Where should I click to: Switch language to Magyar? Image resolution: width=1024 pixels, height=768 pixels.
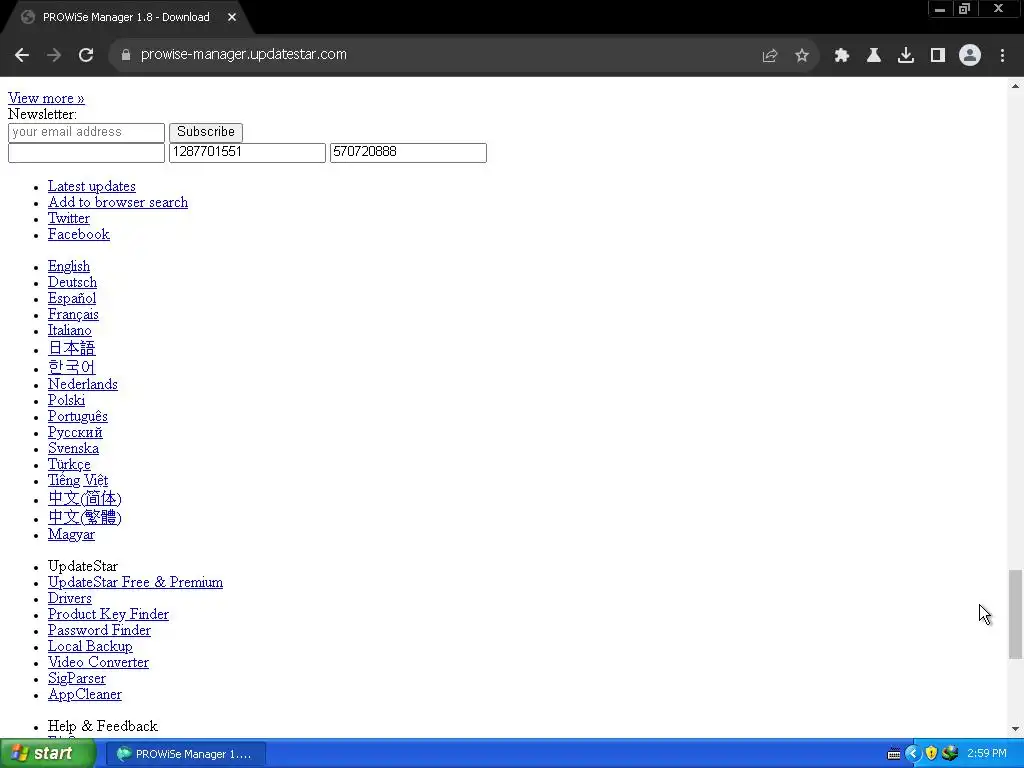[x=71, y=535]
